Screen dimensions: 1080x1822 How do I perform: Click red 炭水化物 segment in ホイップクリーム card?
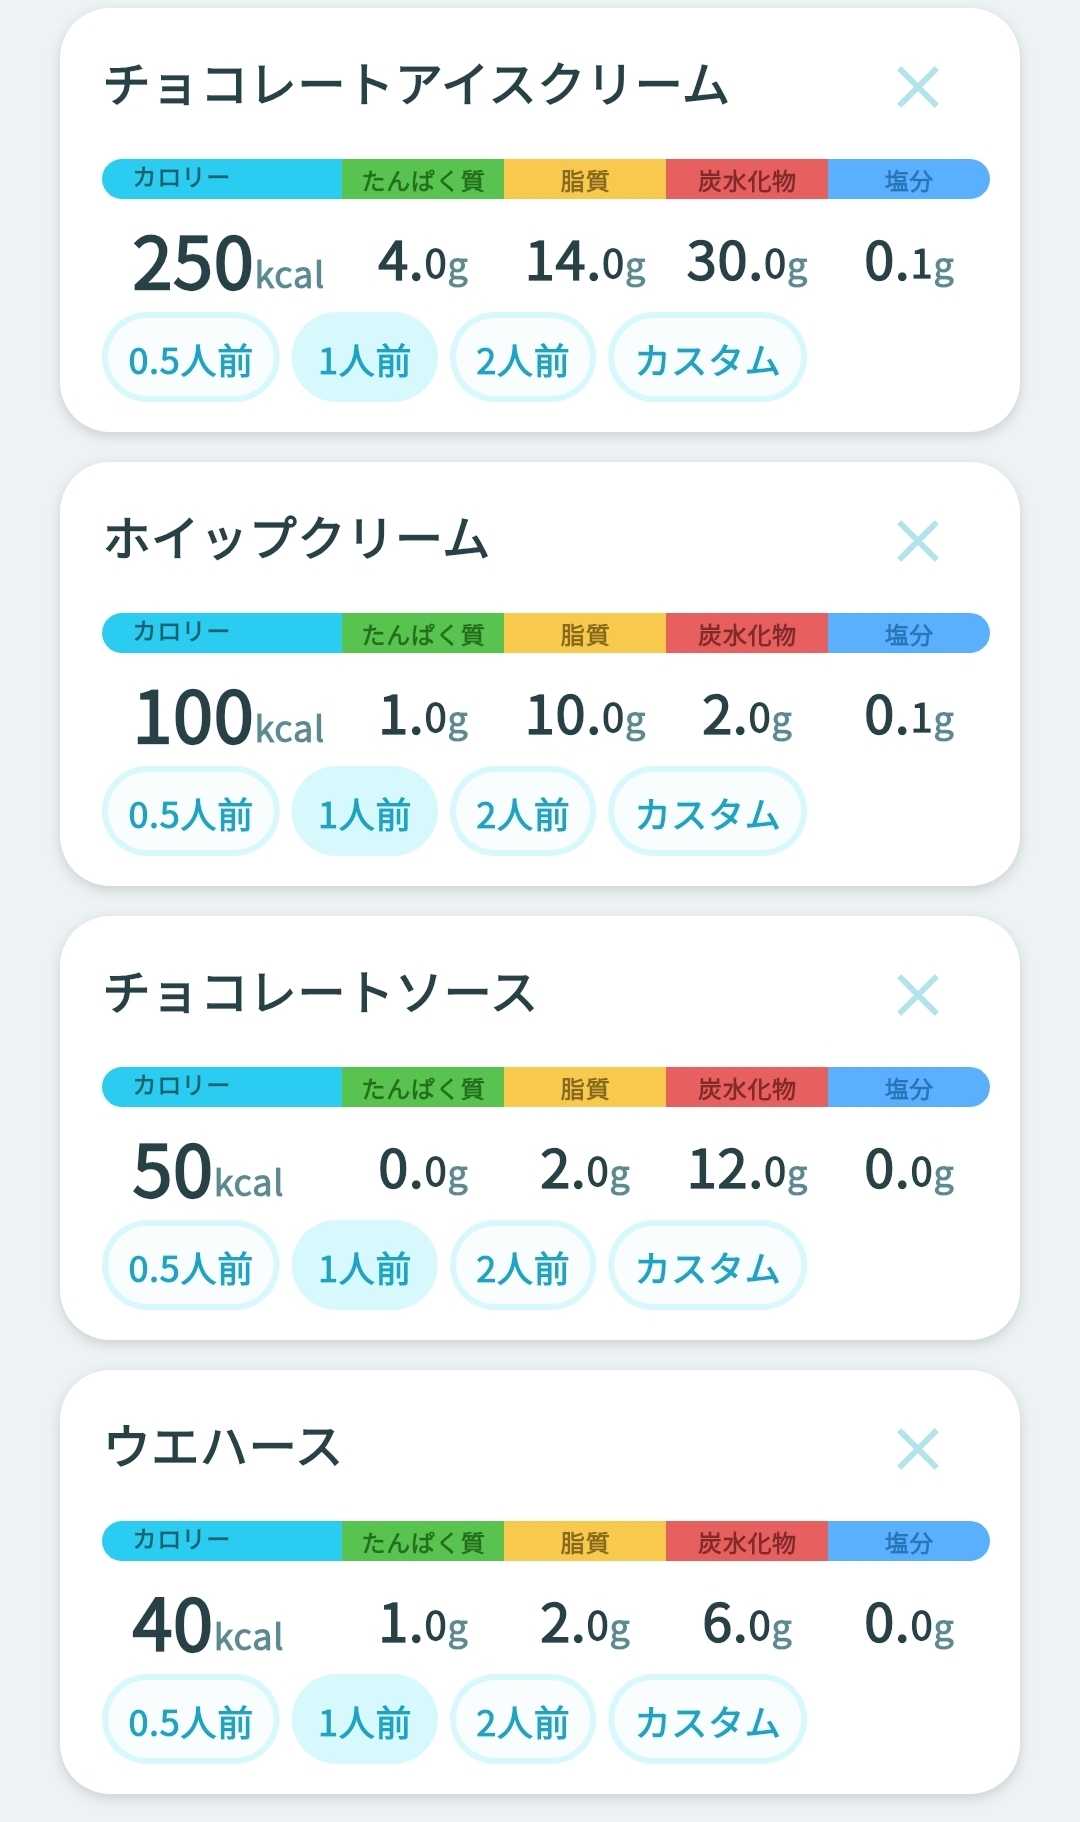pyautogui.click(x=747, y=633)
